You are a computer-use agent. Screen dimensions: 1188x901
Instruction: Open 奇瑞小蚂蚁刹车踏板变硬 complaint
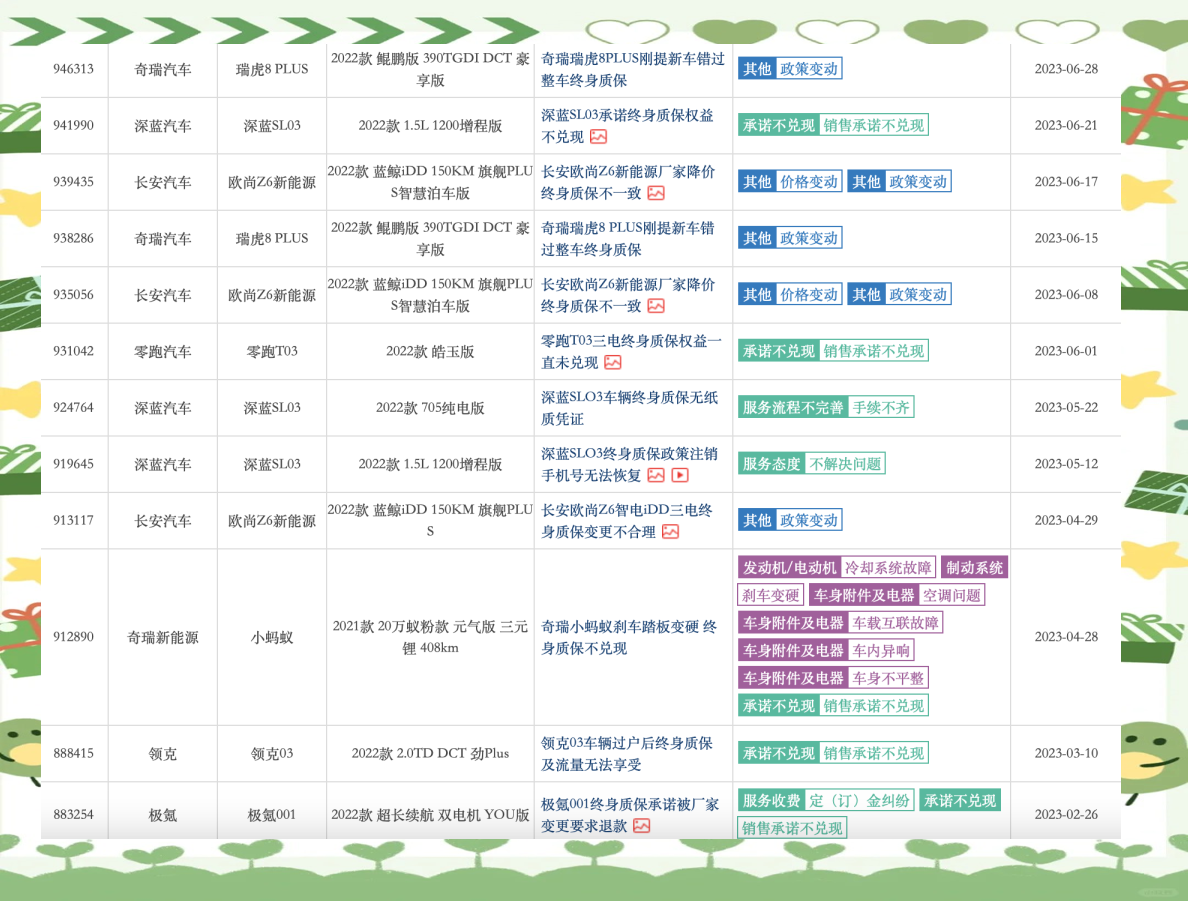[x=629, y=637]
